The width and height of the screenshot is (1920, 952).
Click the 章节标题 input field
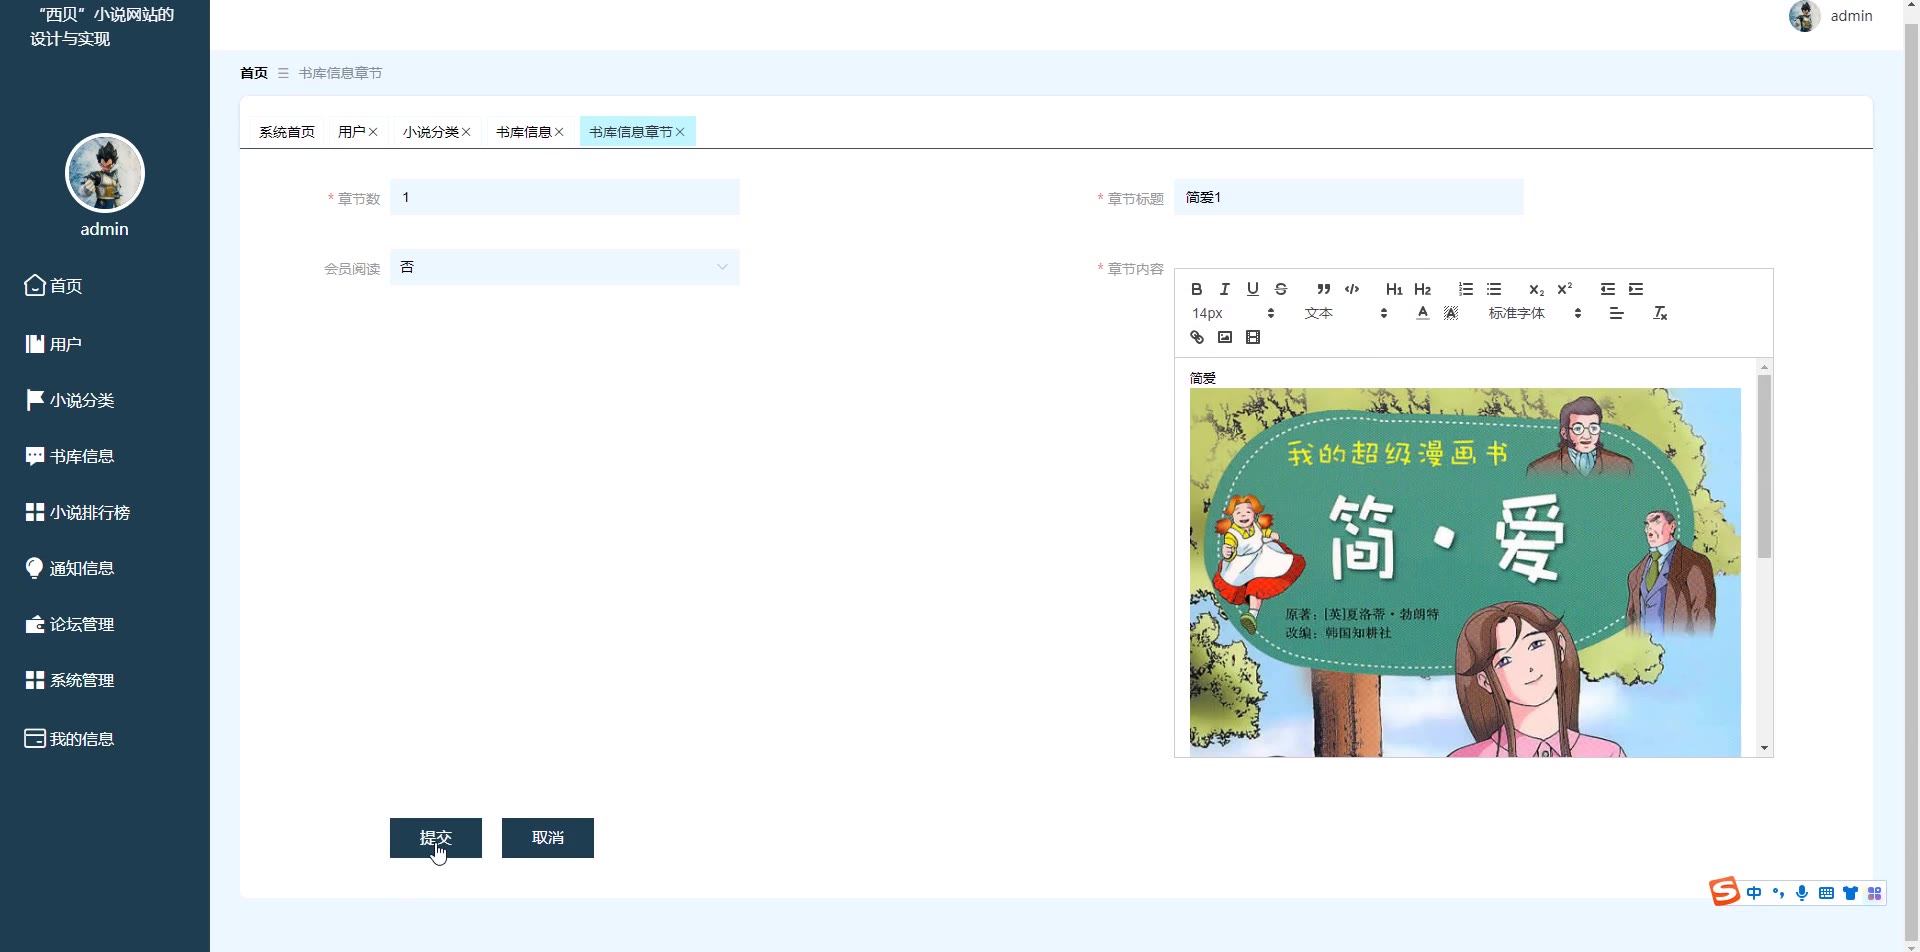point(1349,197)
